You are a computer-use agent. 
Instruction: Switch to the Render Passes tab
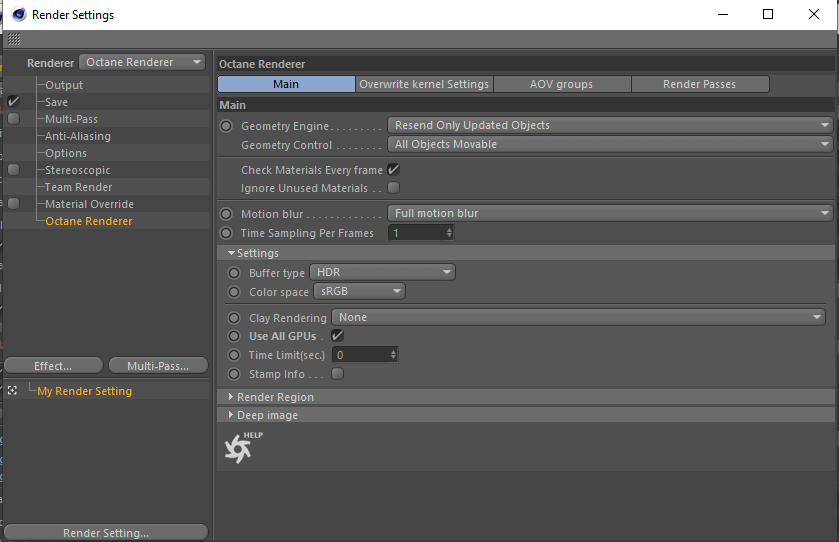700,84
